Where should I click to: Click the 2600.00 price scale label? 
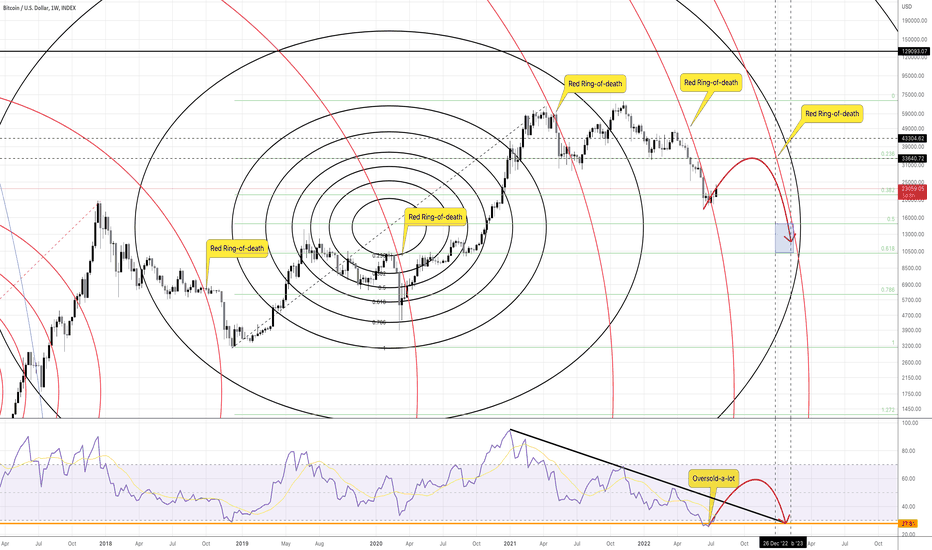pyautogui.click(x=914, y=362)
